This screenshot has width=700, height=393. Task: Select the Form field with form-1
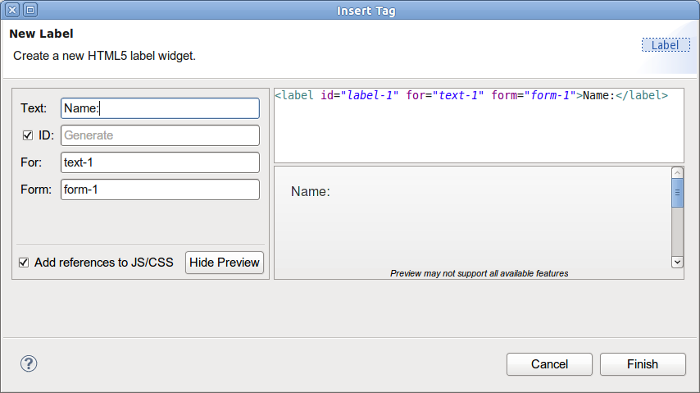160,189
